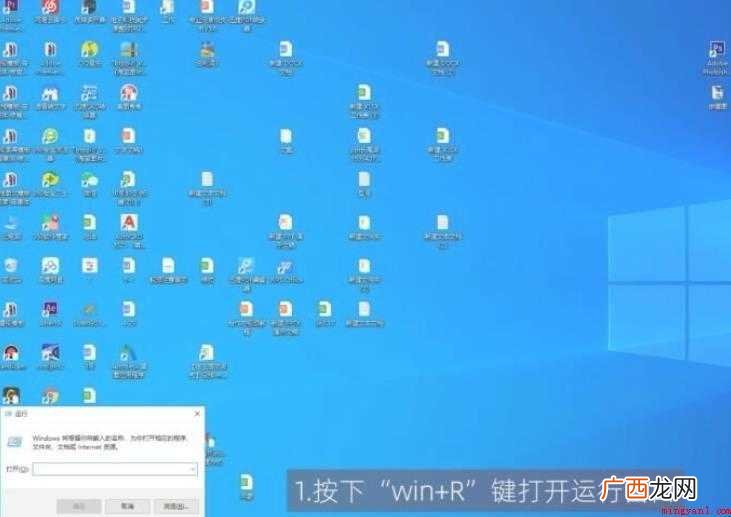Select the green file icon beside the subtitle bar
Screen dimensions: 731x517
point(247,482)
